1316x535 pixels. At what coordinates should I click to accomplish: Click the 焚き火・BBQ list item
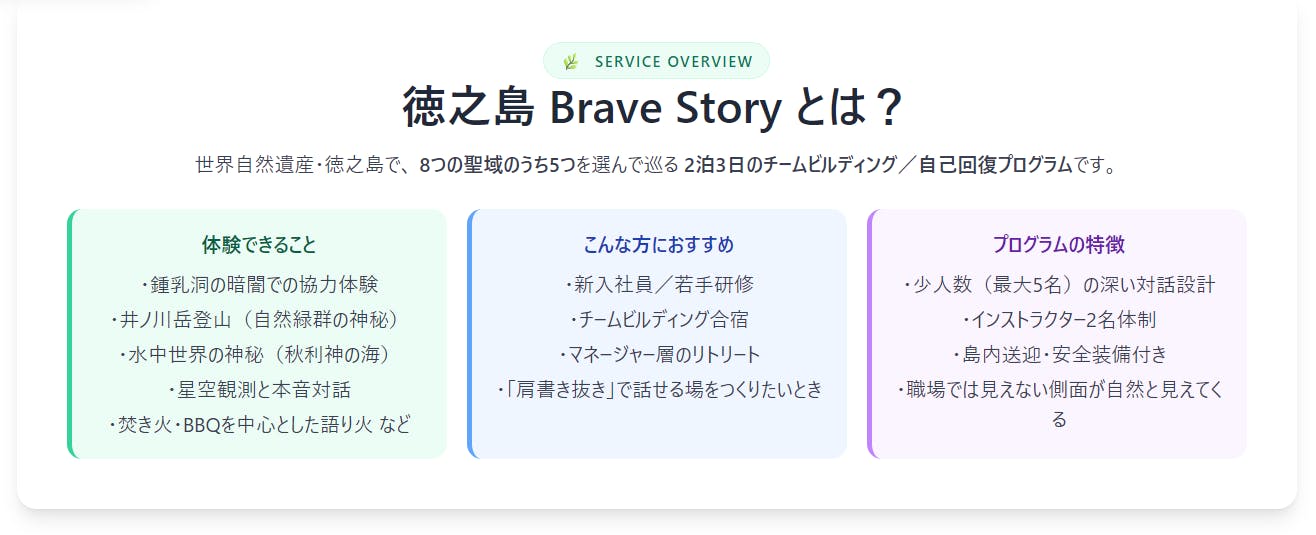[259, 425]
